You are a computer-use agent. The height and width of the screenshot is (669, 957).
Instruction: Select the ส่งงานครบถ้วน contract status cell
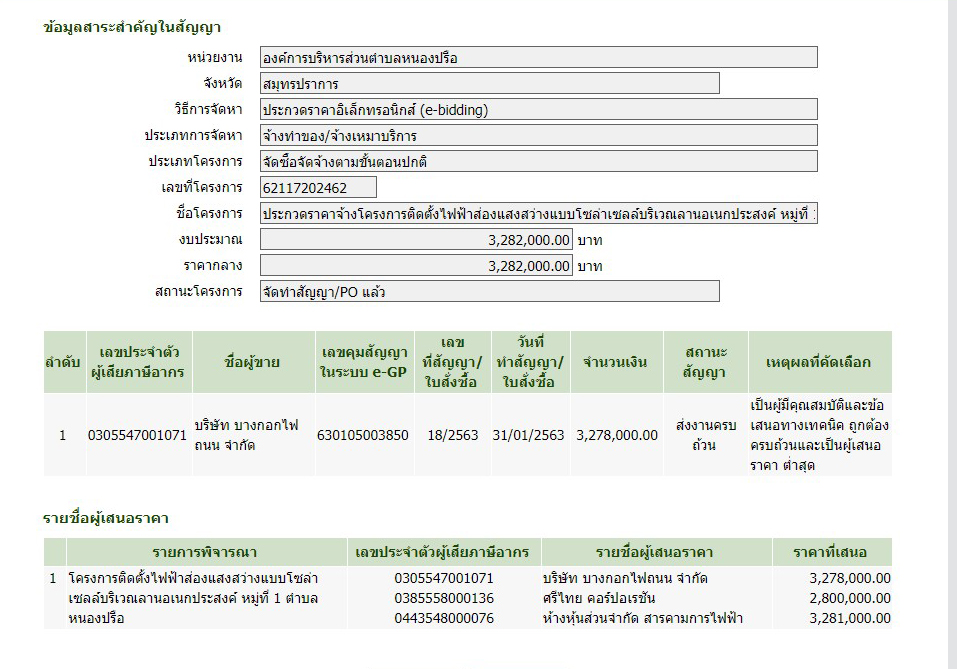coord(704,435)
